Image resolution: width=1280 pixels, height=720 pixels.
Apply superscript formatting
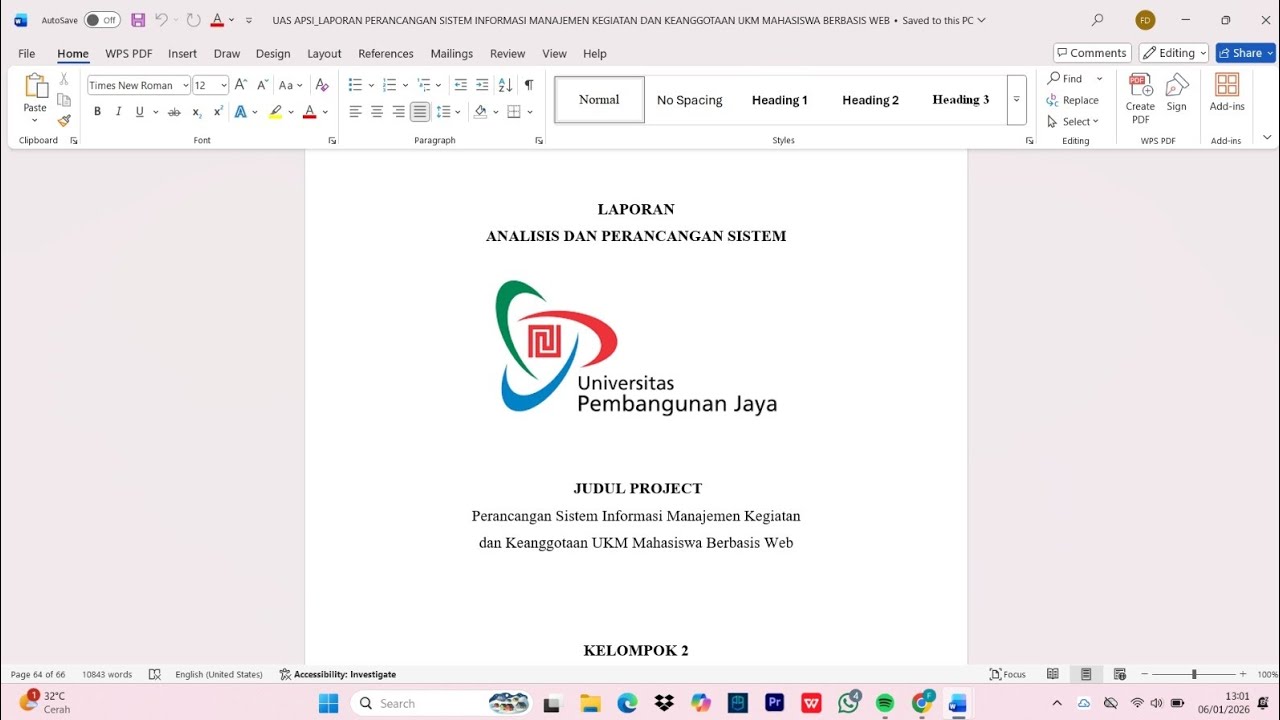tap(218, 112)
